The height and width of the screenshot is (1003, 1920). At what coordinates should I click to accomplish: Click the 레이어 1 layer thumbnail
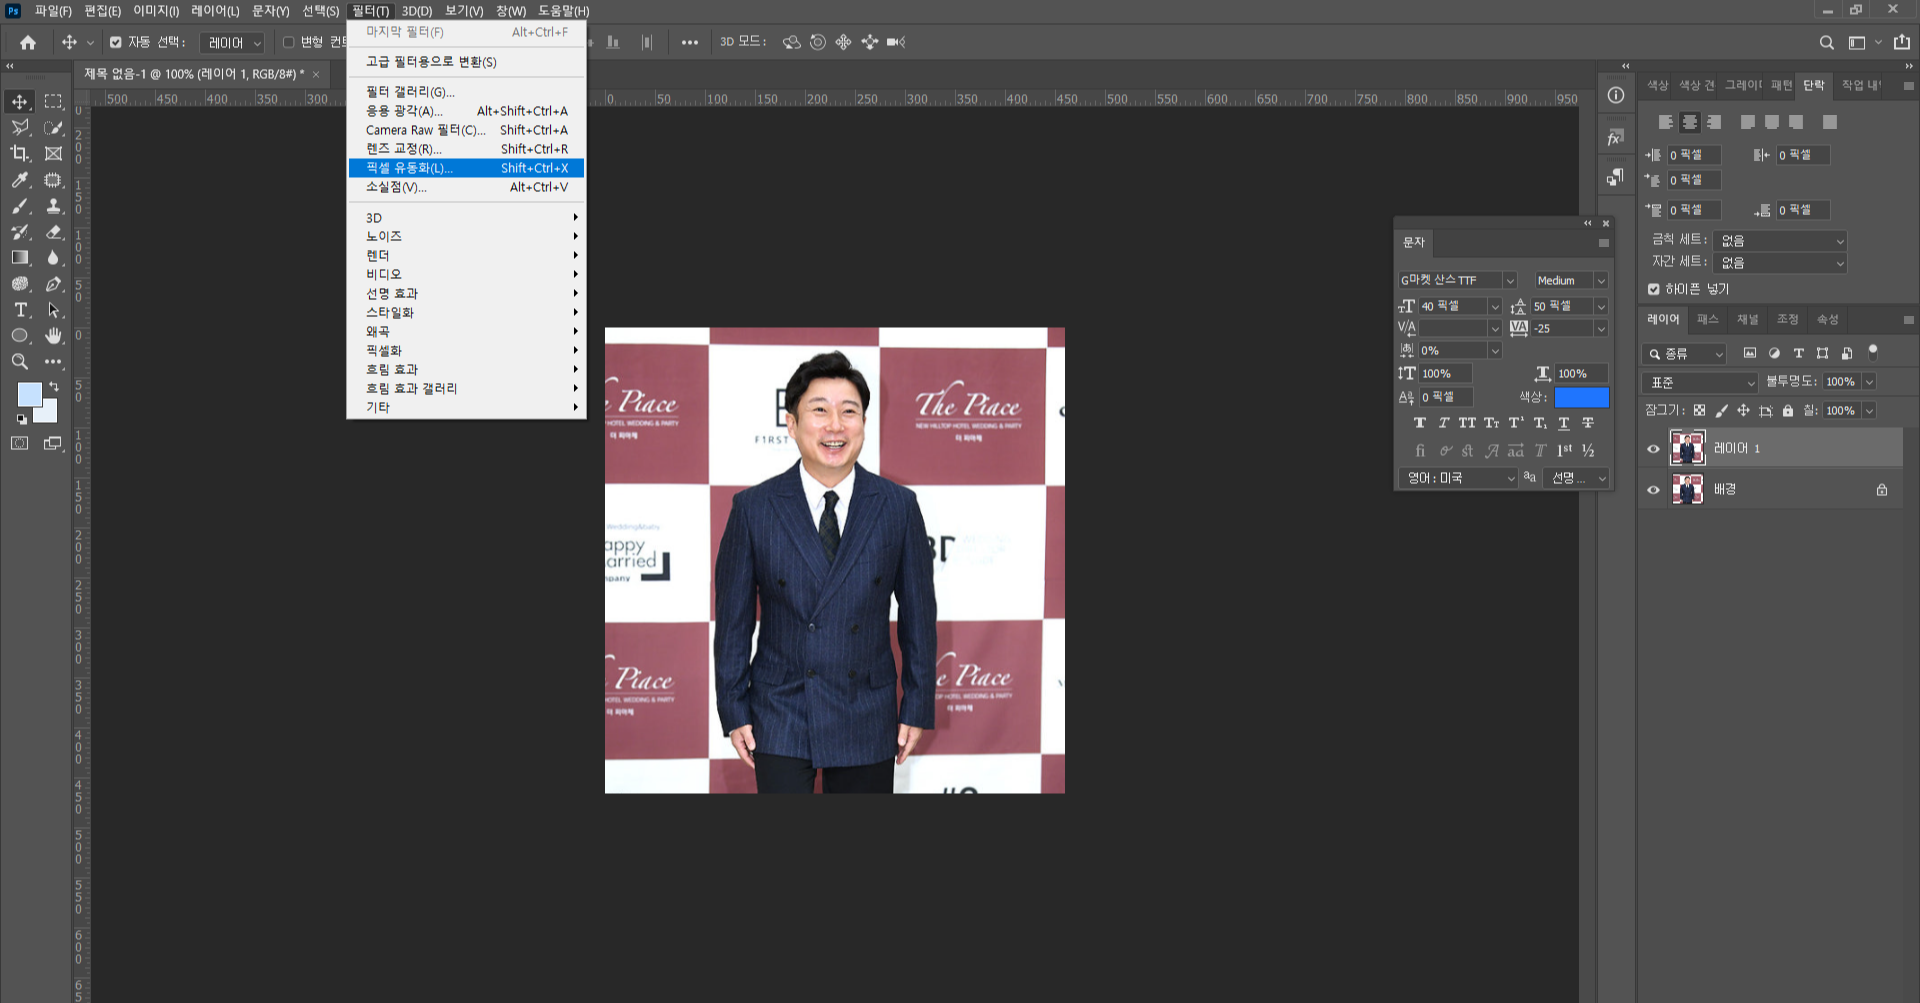(1688, 447)
